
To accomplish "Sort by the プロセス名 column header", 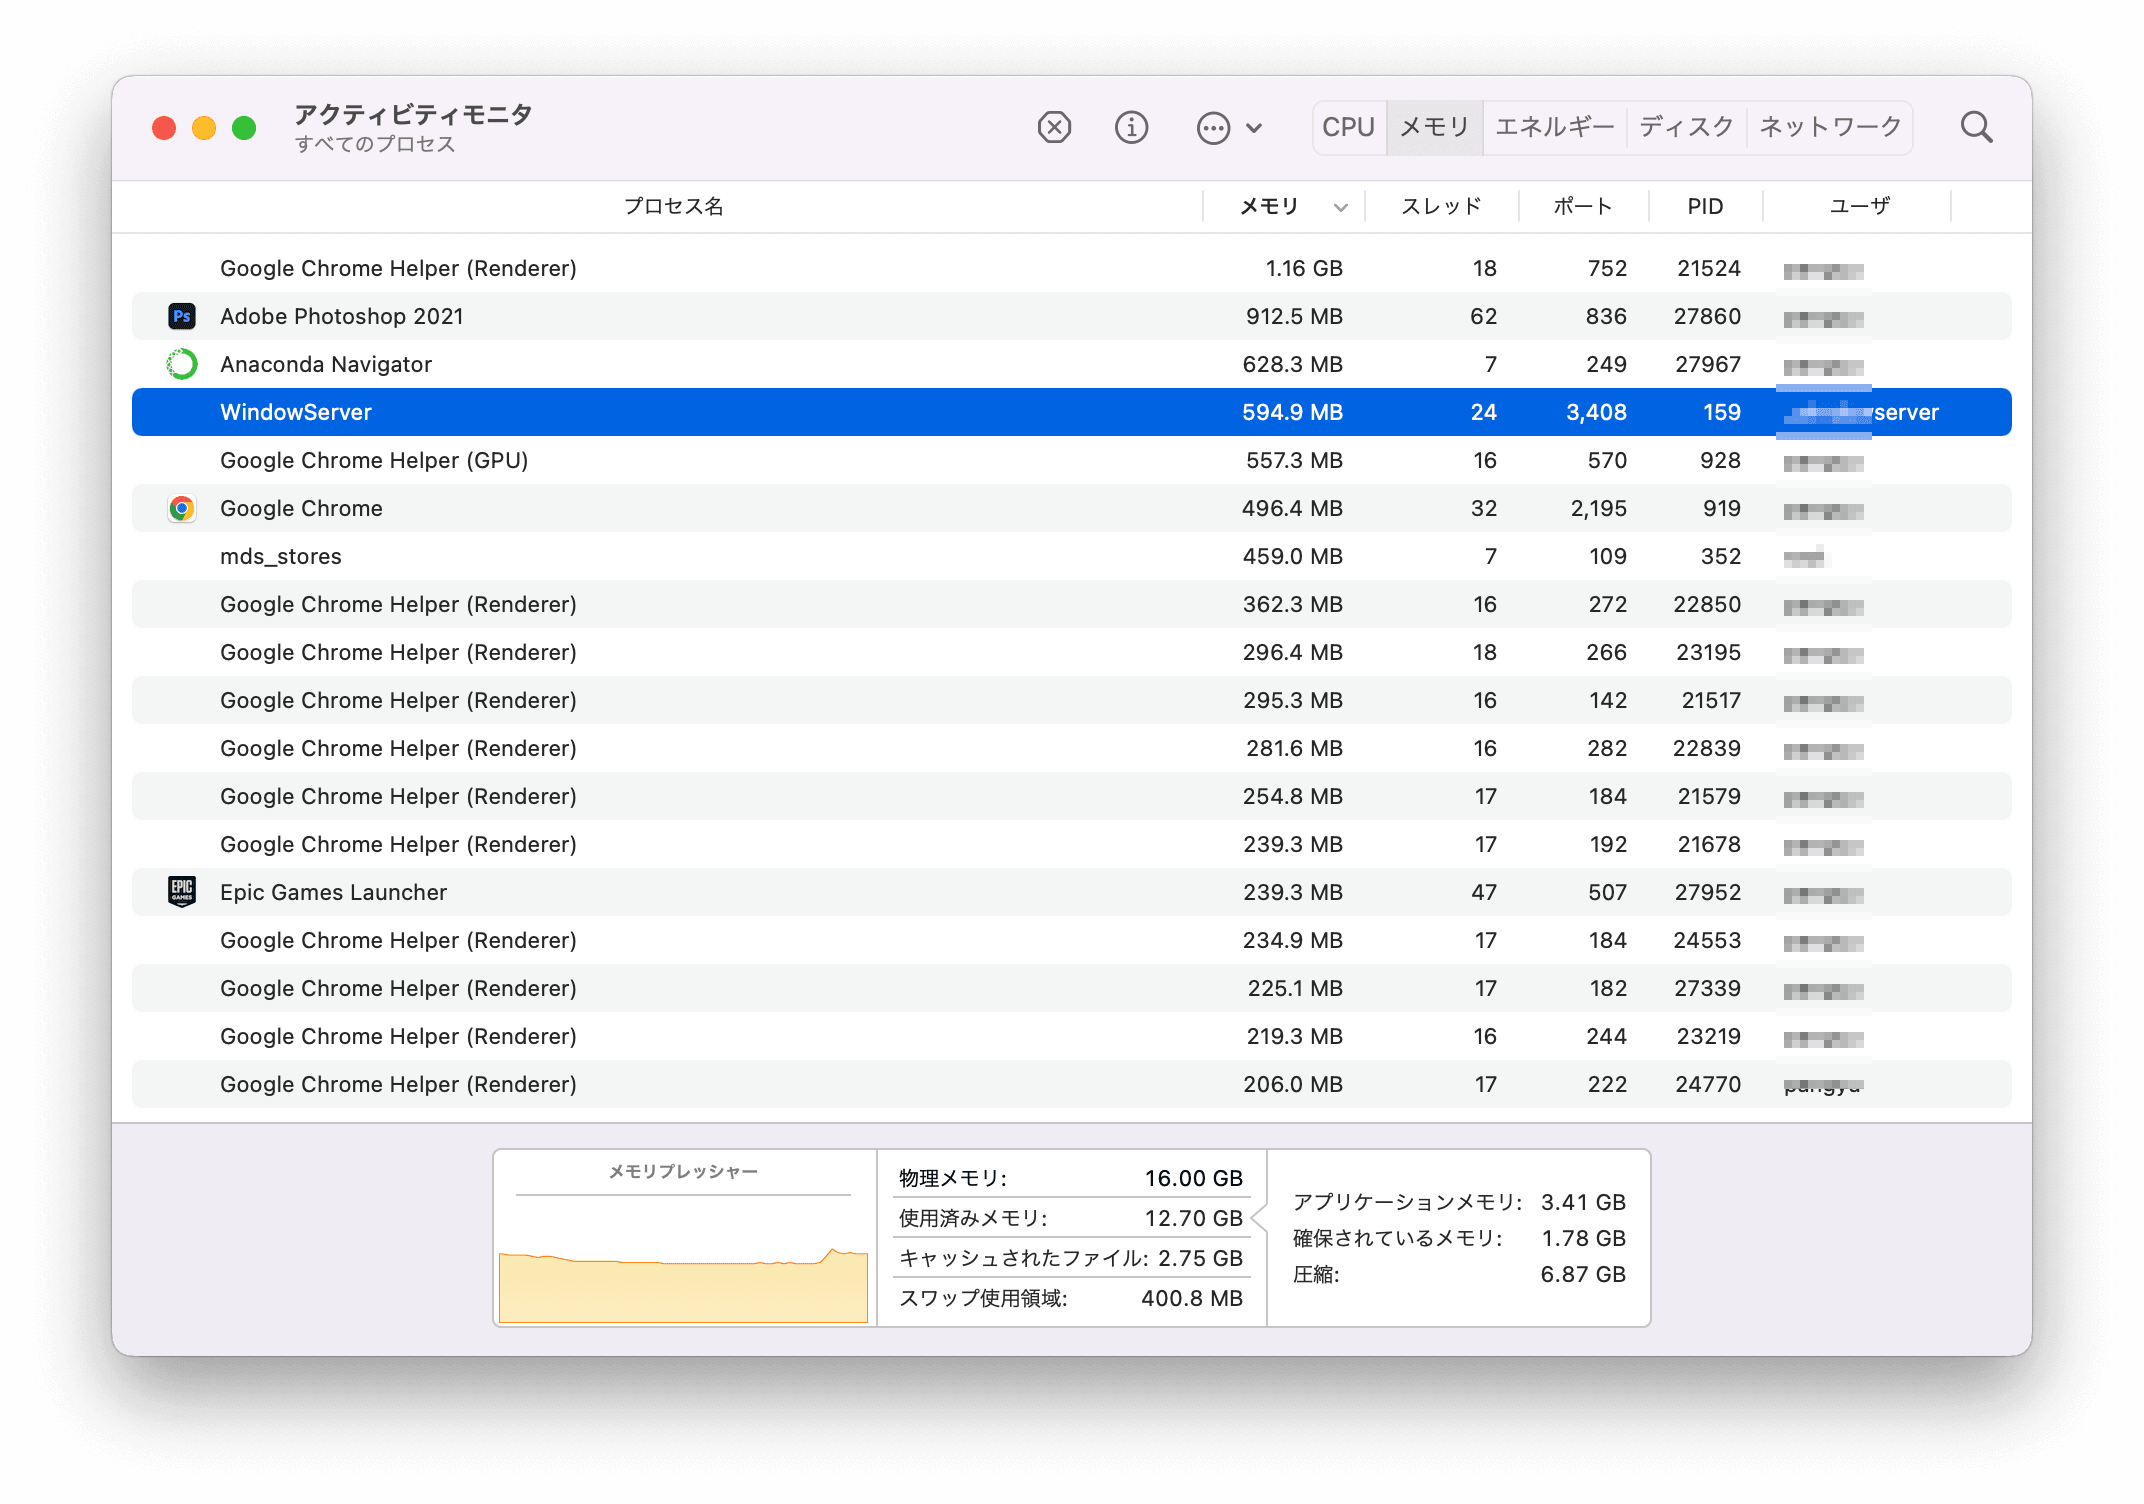I will click(x=673, y=206).
